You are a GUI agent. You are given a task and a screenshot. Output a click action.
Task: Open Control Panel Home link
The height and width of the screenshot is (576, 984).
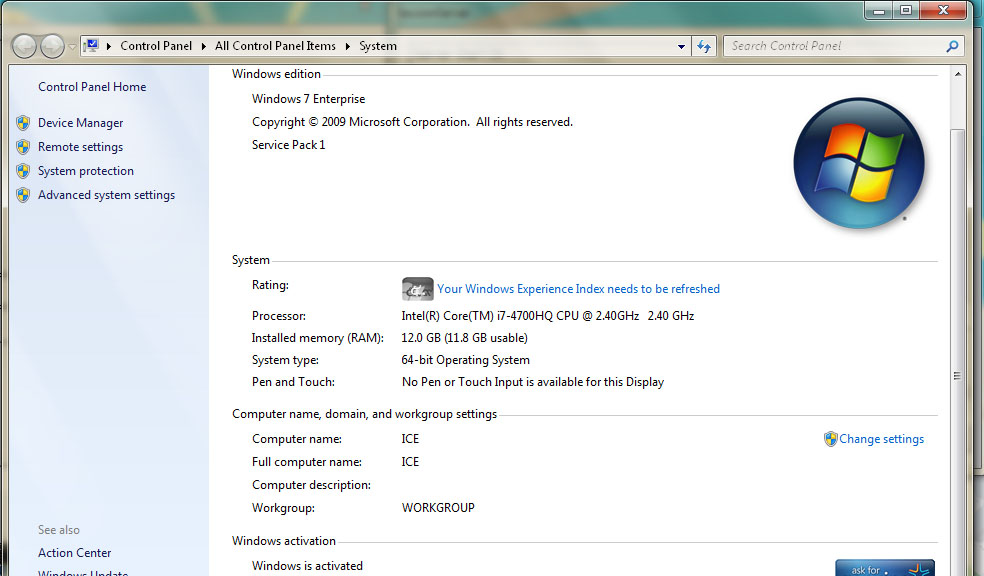coord(92,87)
